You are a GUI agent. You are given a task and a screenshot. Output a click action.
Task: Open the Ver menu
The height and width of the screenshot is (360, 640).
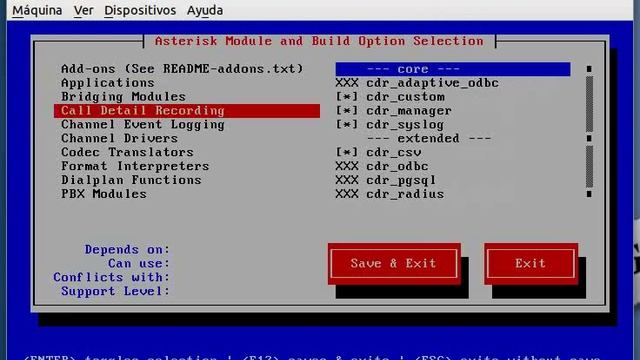pyautogui.click(x=84, y=10)
